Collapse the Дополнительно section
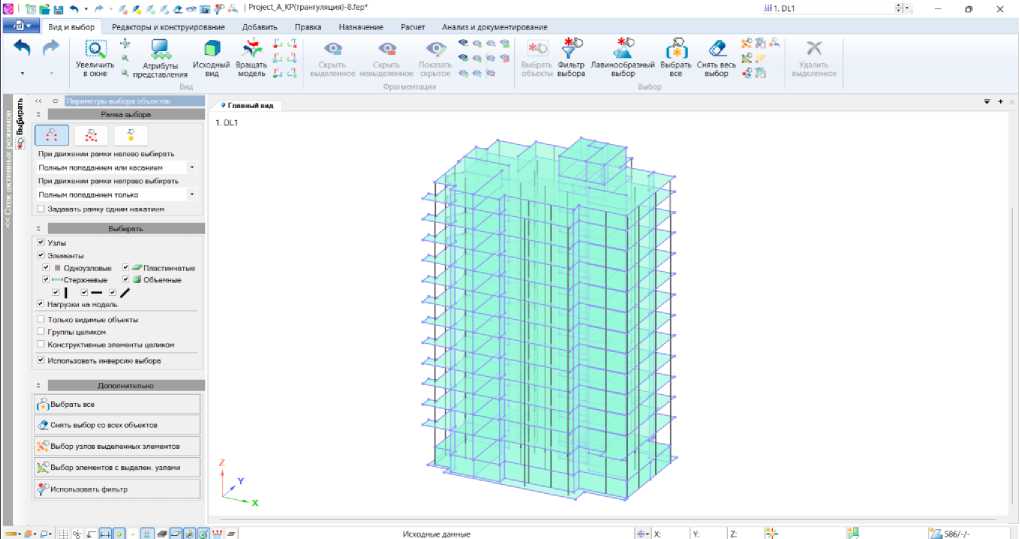This screenshot has height=539, width=1020. [38, 385]
